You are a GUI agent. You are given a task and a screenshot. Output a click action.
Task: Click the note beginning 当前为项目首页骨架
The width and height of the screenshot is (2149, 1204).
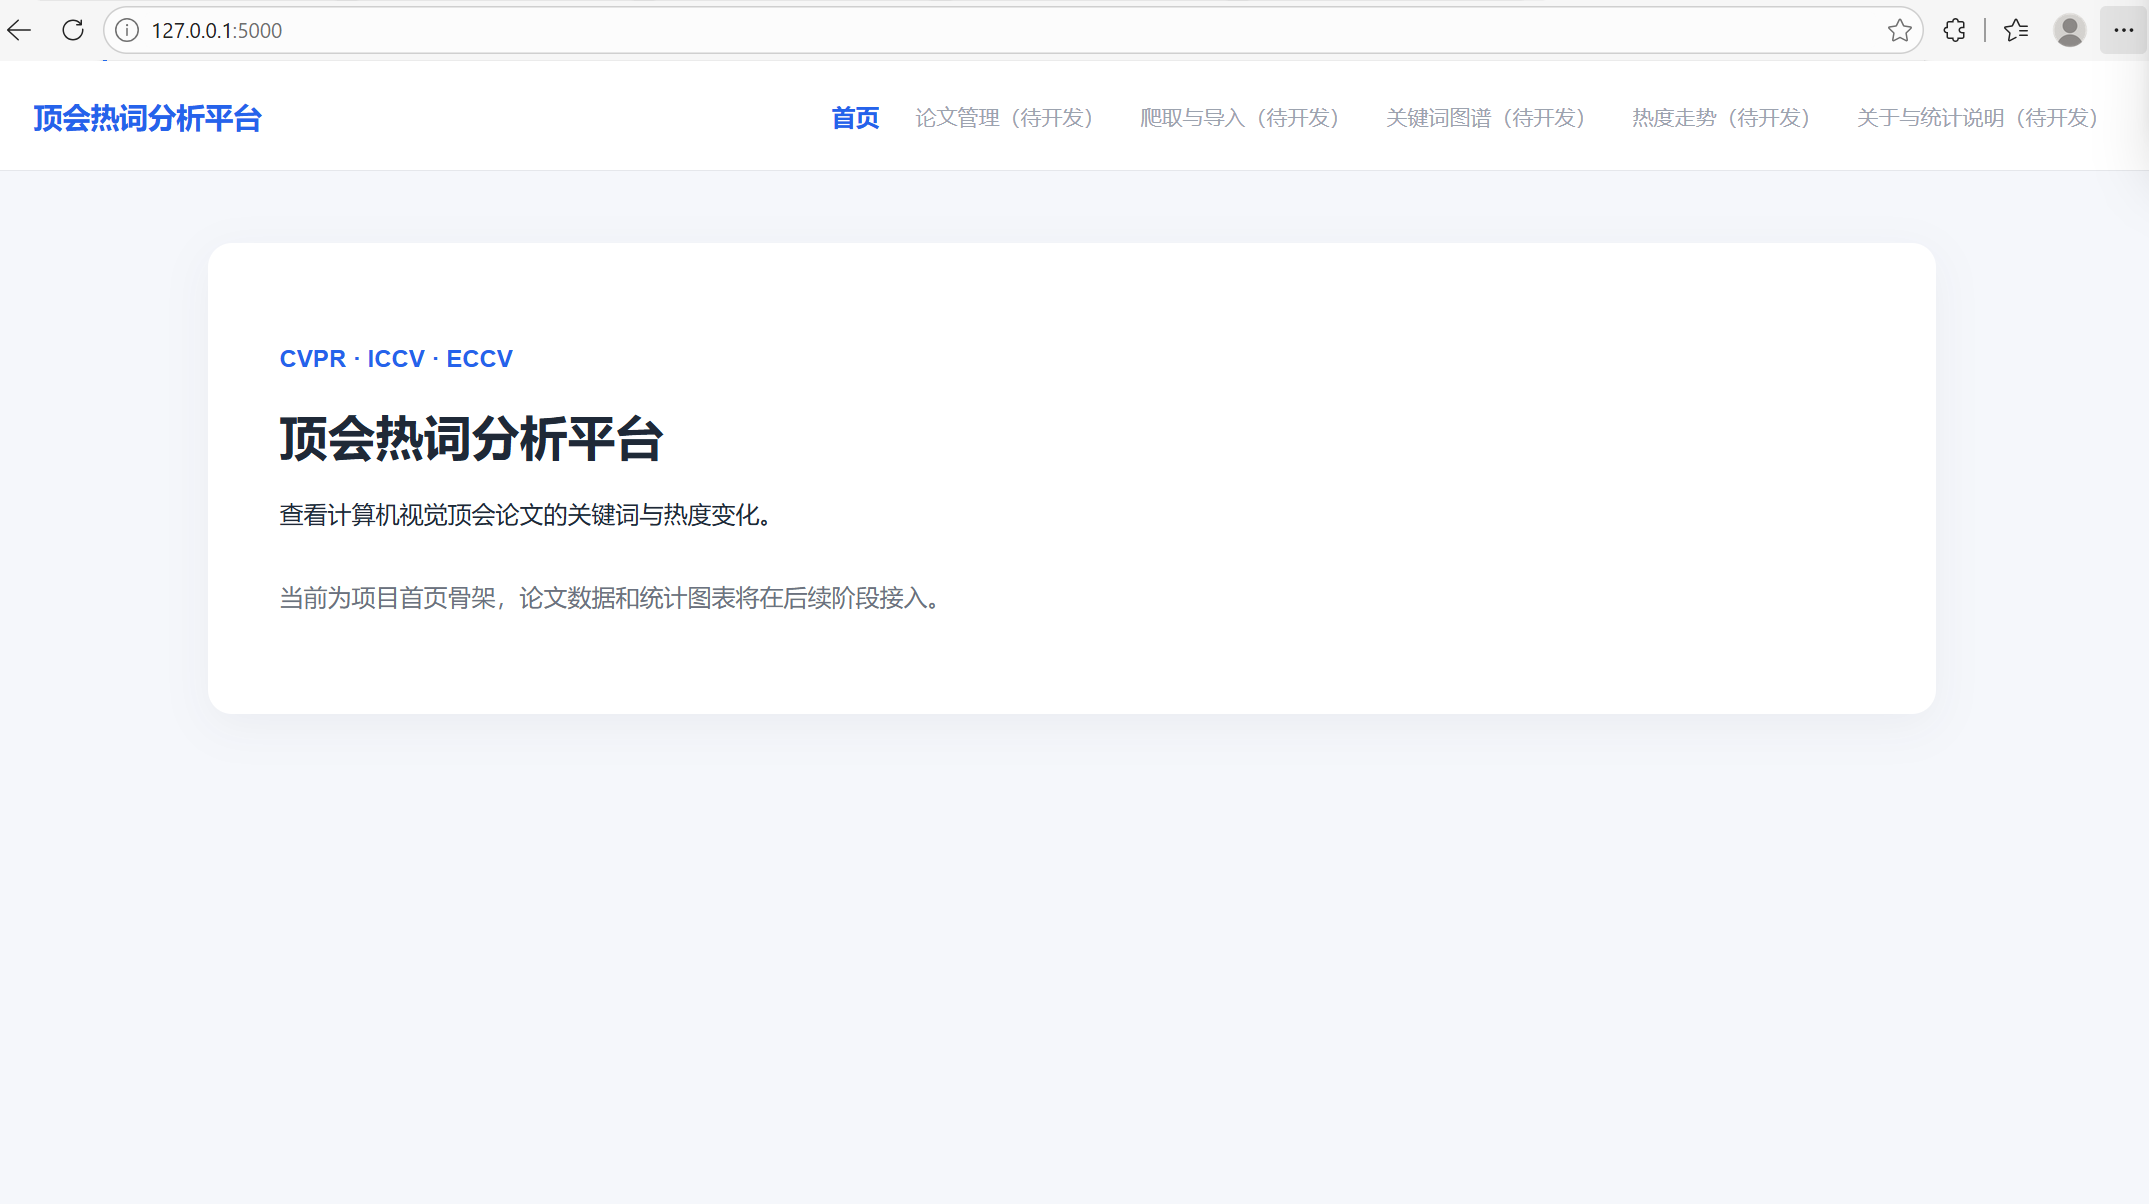[610, 598]
